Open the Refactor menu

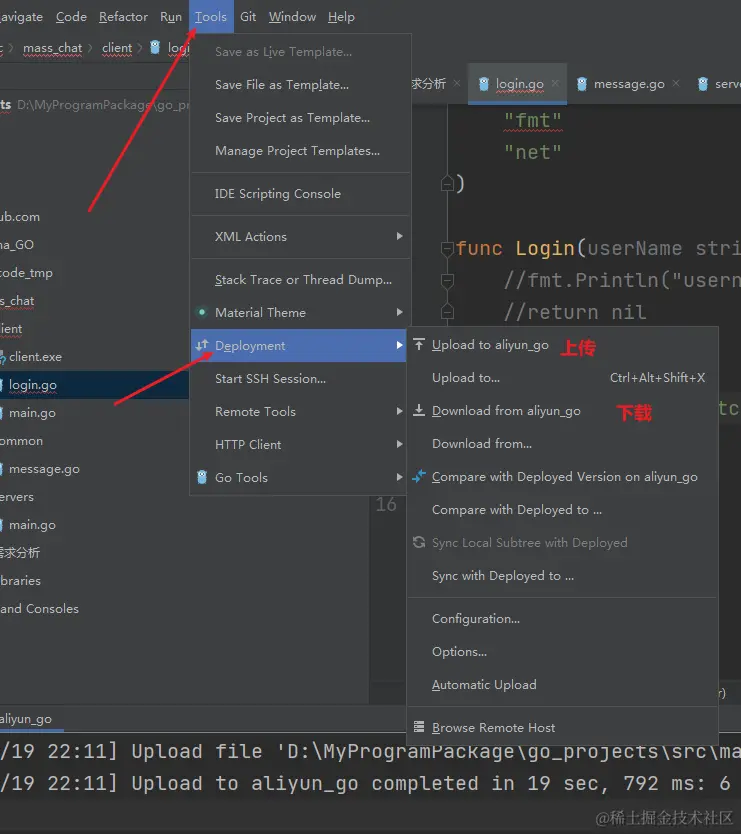coord(123,17)
